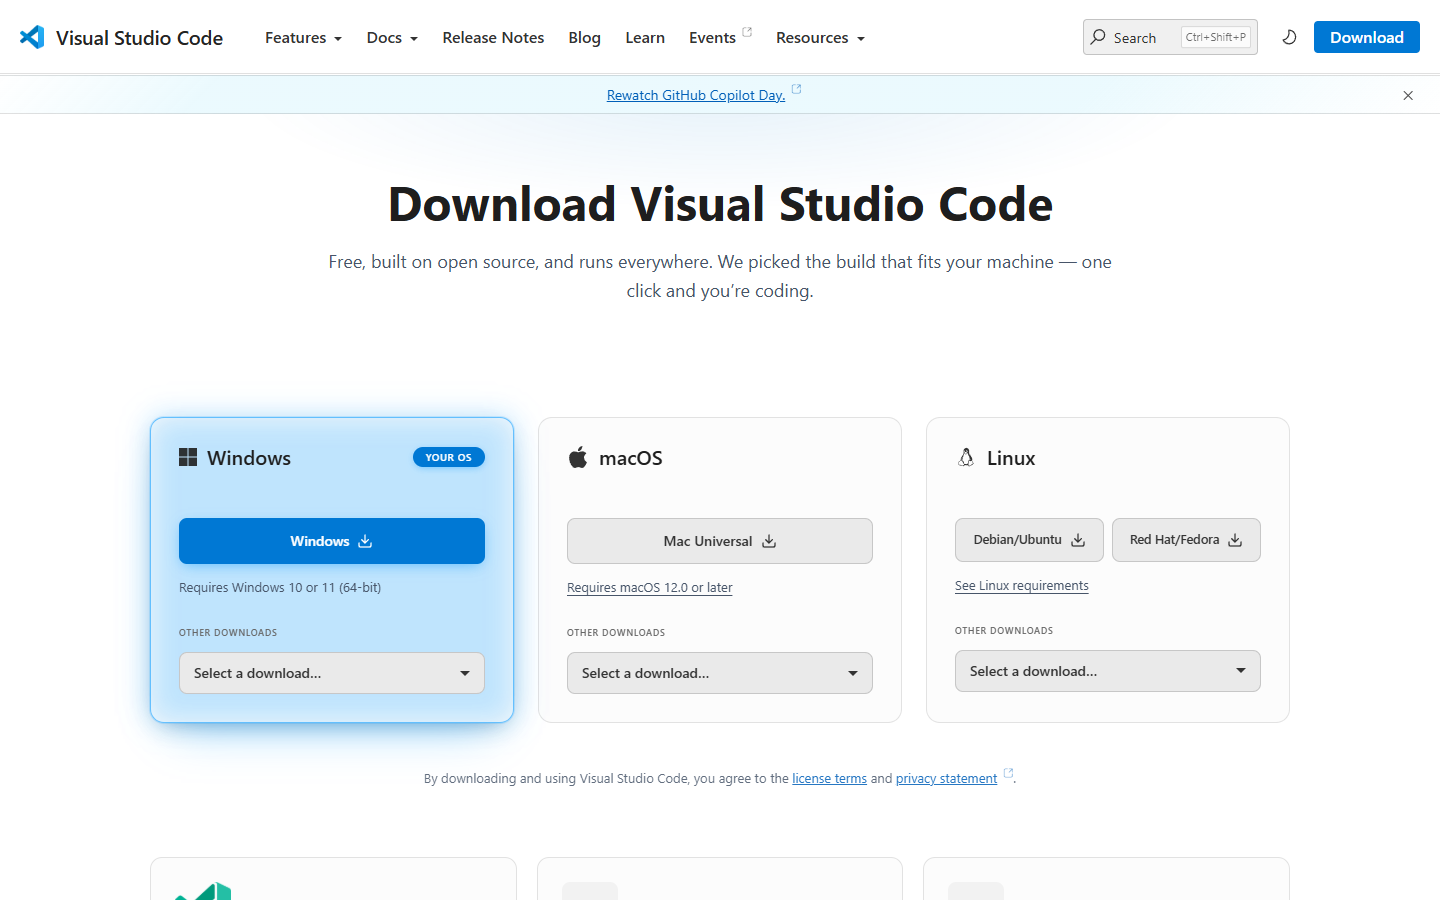Download the Debian/Ubuntu package
This screenshot has width=1440, height=900.
click(1029, 540)
